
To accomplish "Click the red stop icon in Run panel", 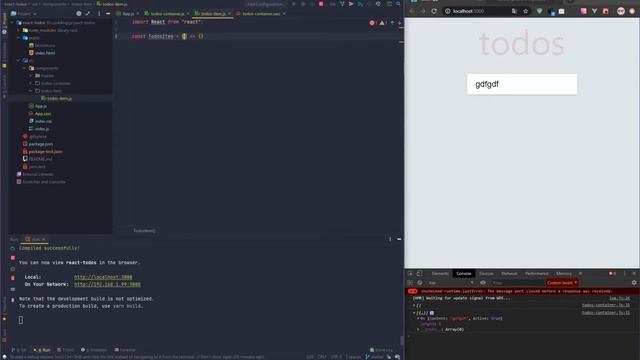I will pos(13,258).
